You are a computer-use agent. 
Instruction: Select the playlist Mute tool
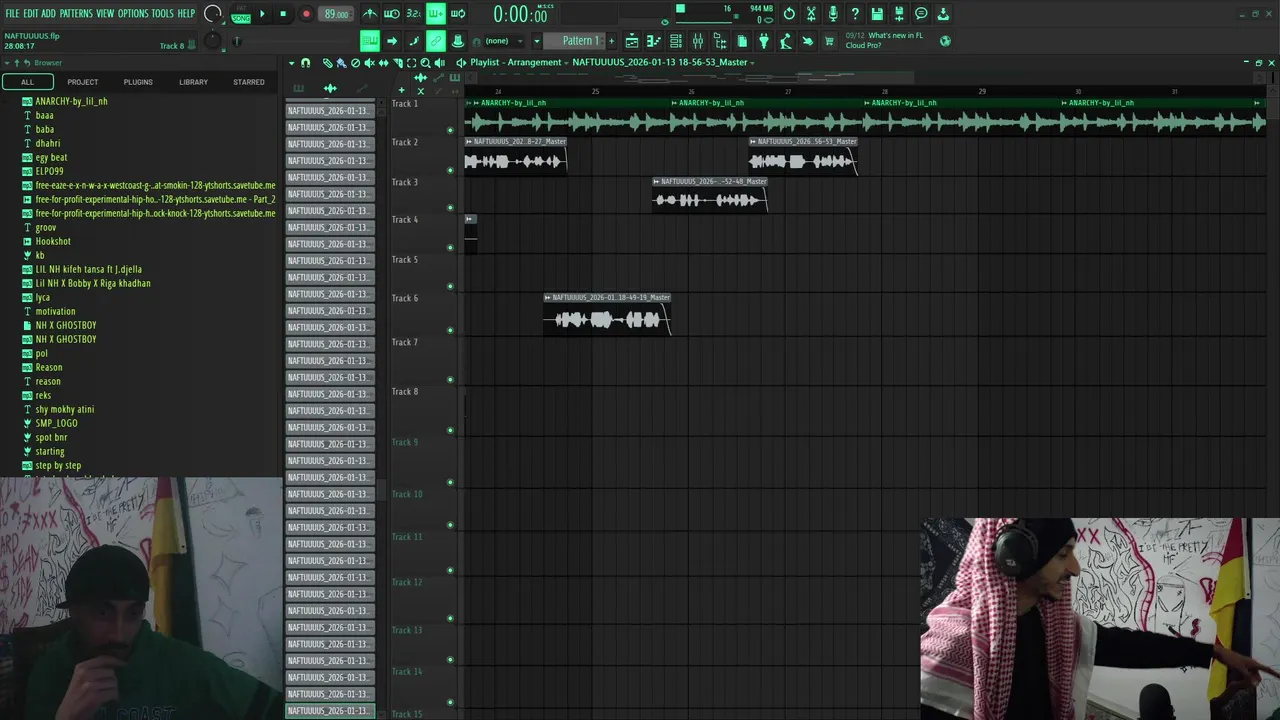pos(369,63)
